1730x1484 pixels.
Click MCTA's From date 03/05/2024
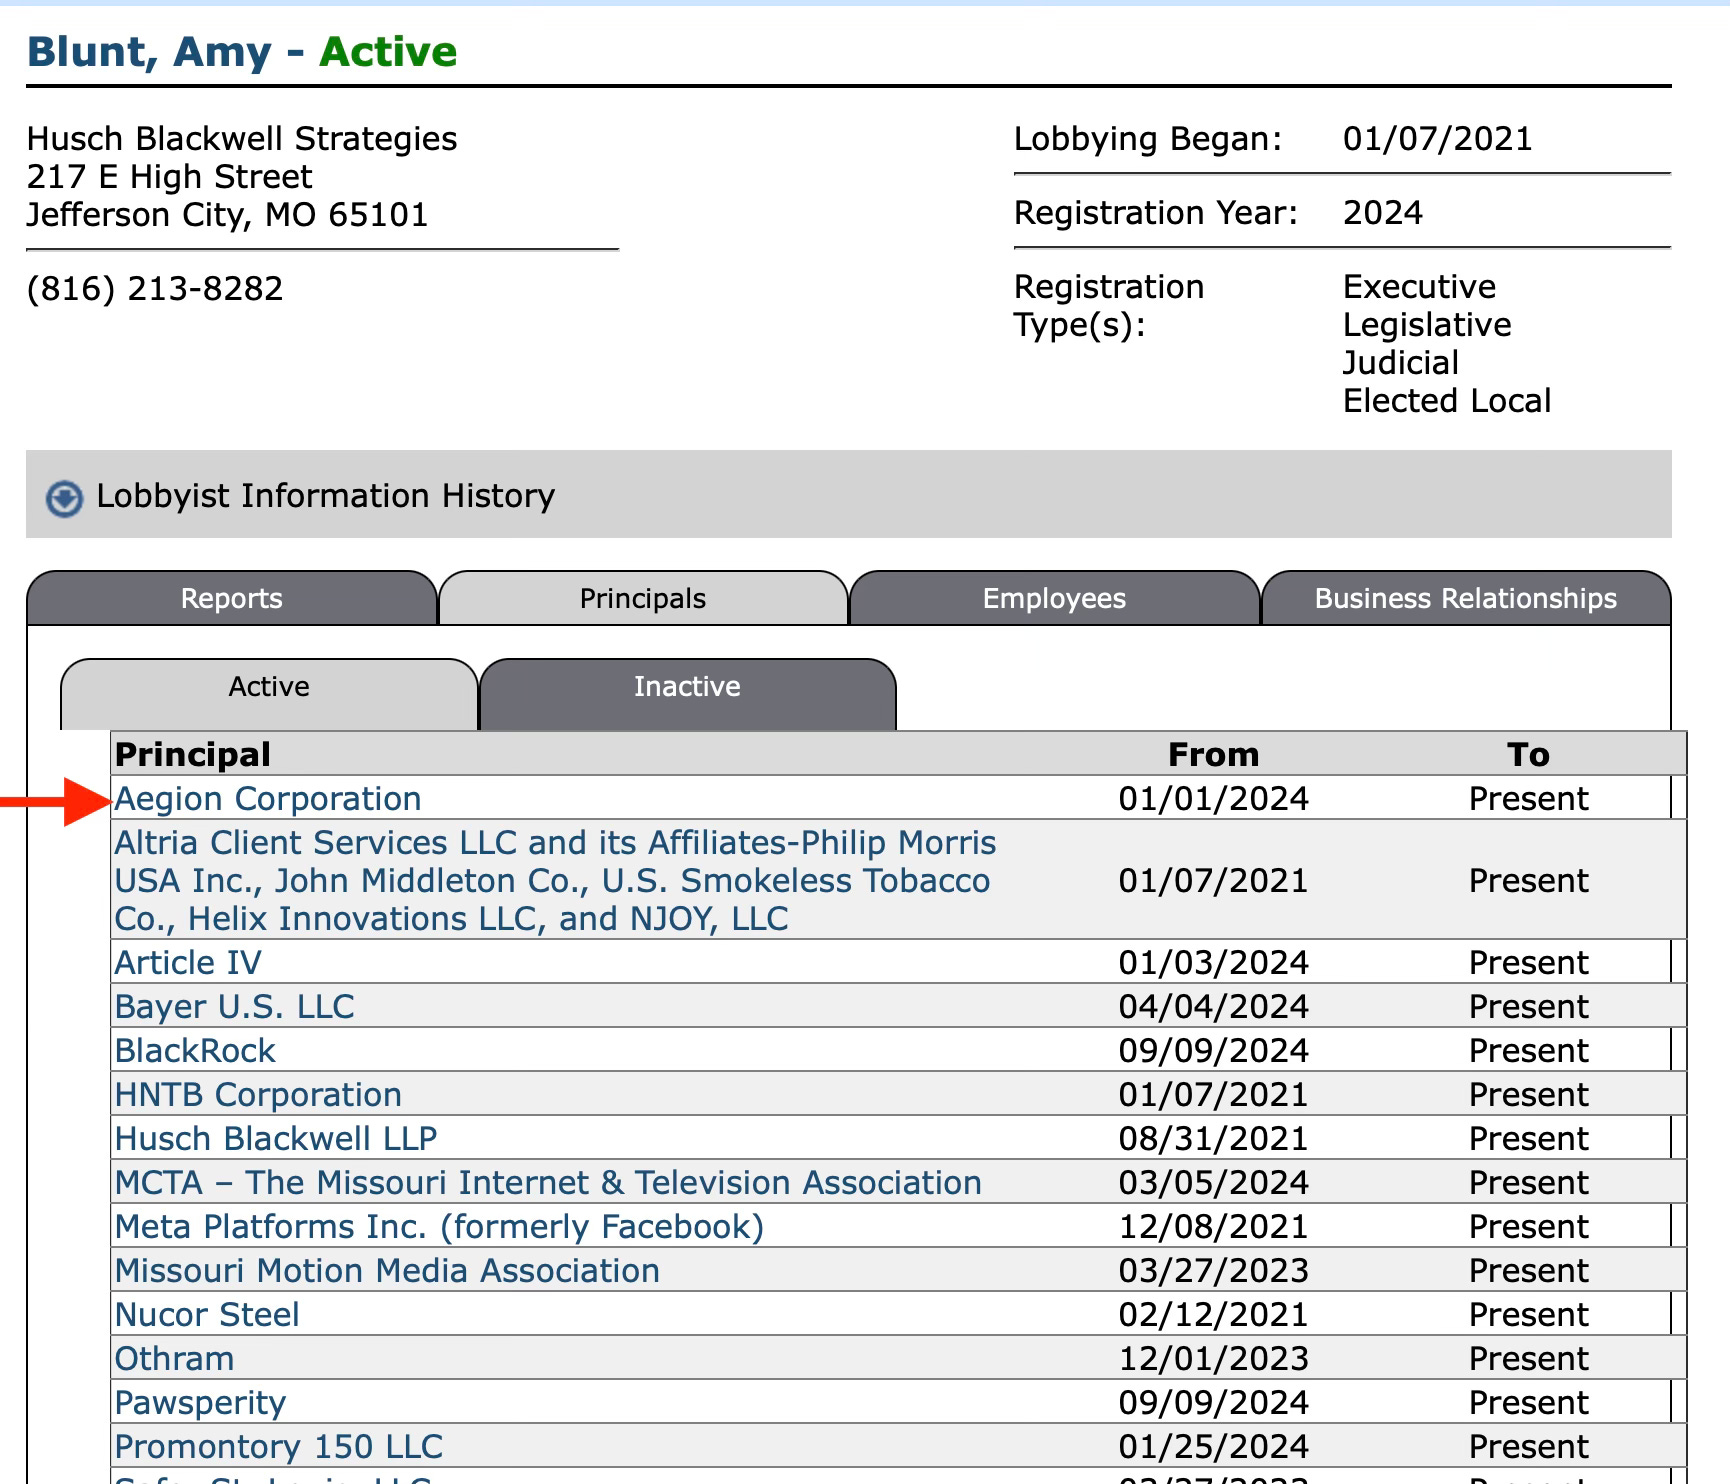[1214, 1183]
